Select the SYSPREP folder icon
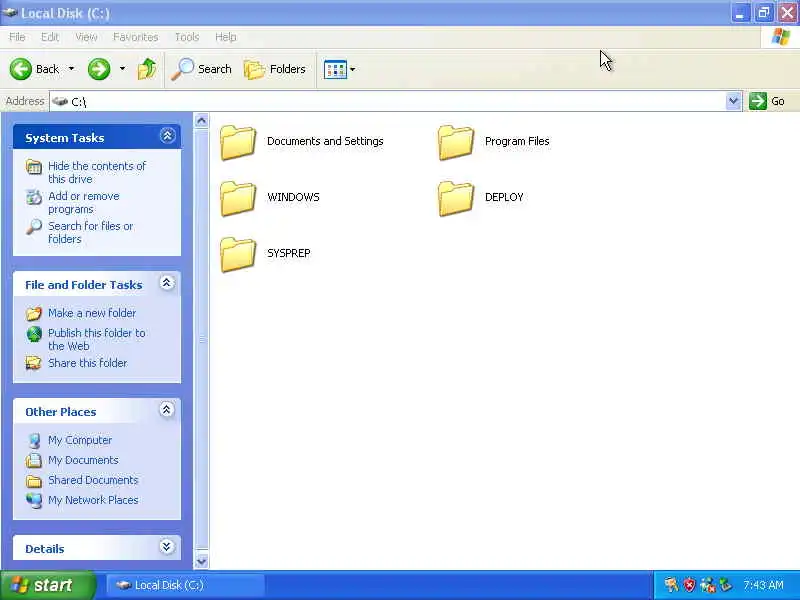 pos(238,255)
